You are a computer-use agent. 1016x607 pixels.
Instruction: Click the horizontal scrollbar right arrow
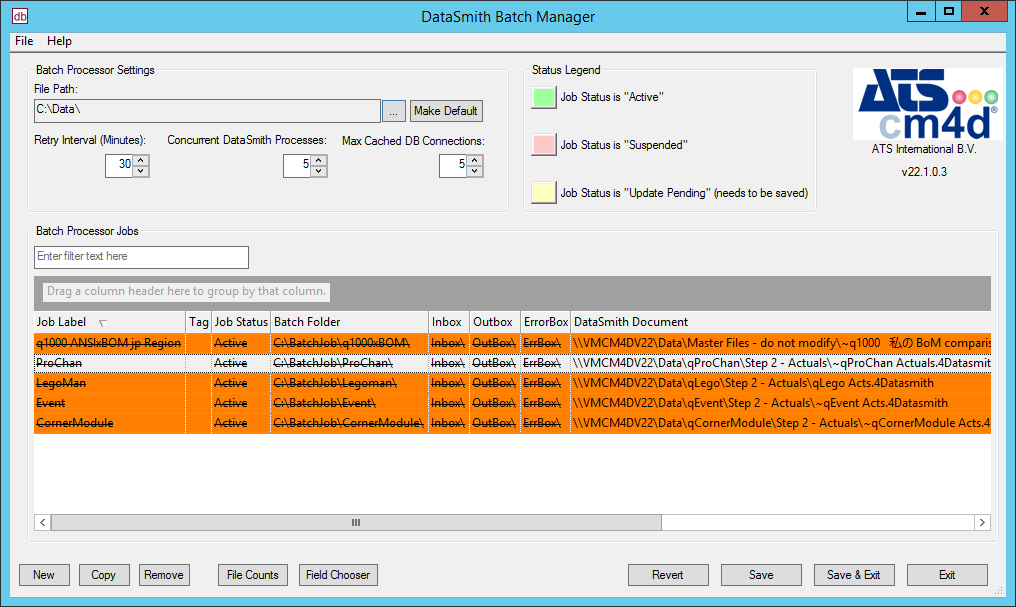coord(982,522)
